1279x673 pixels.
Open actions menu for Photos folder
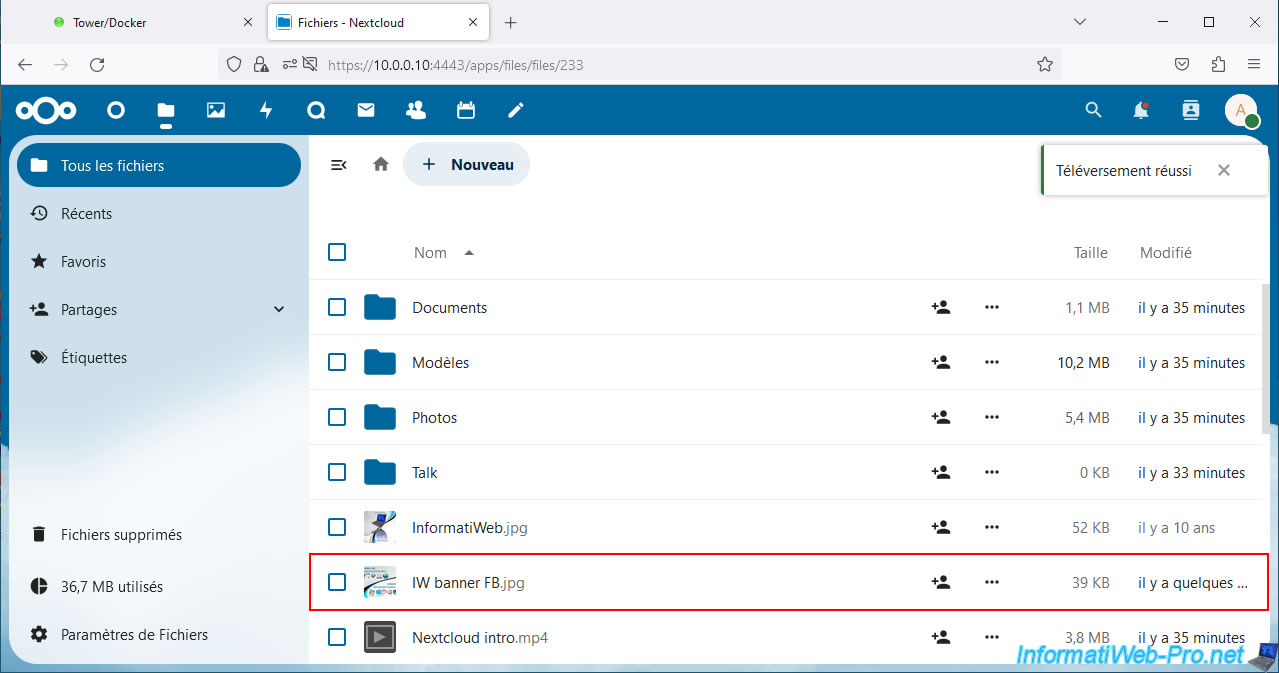coord(991,417)
